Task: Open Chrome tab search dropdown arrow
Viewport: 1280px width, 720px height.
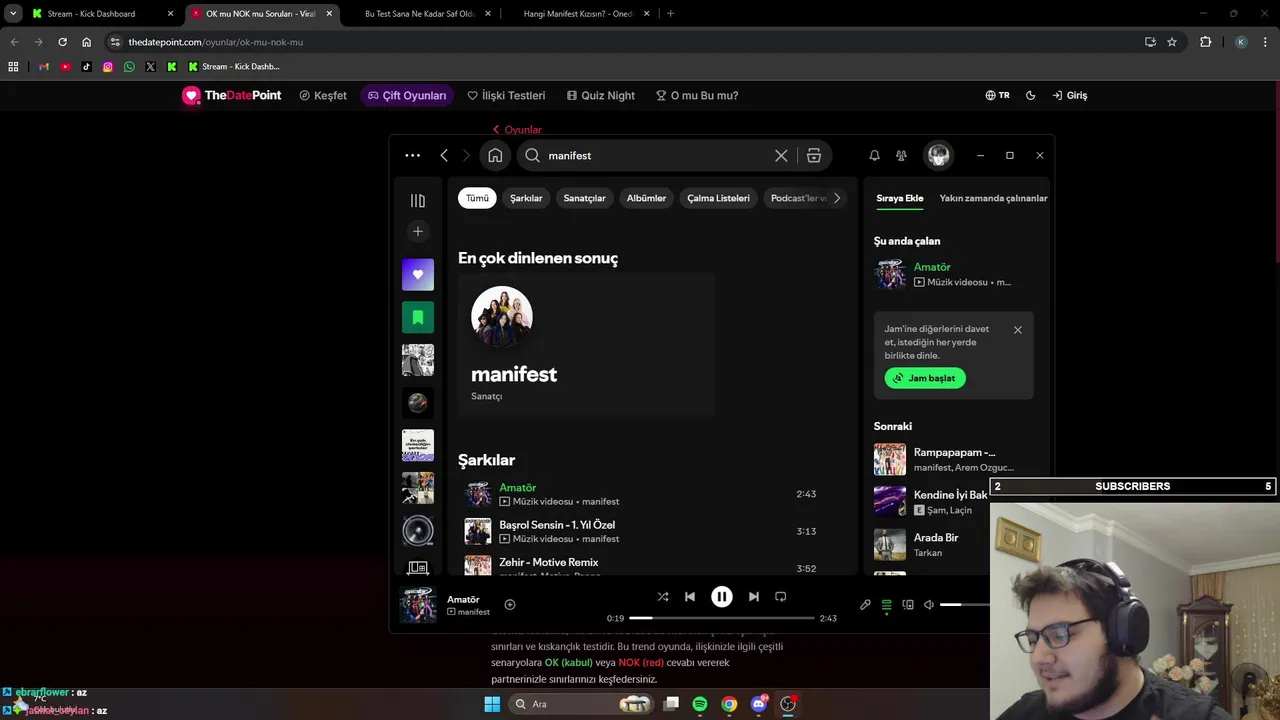Action: coord(13,14)
